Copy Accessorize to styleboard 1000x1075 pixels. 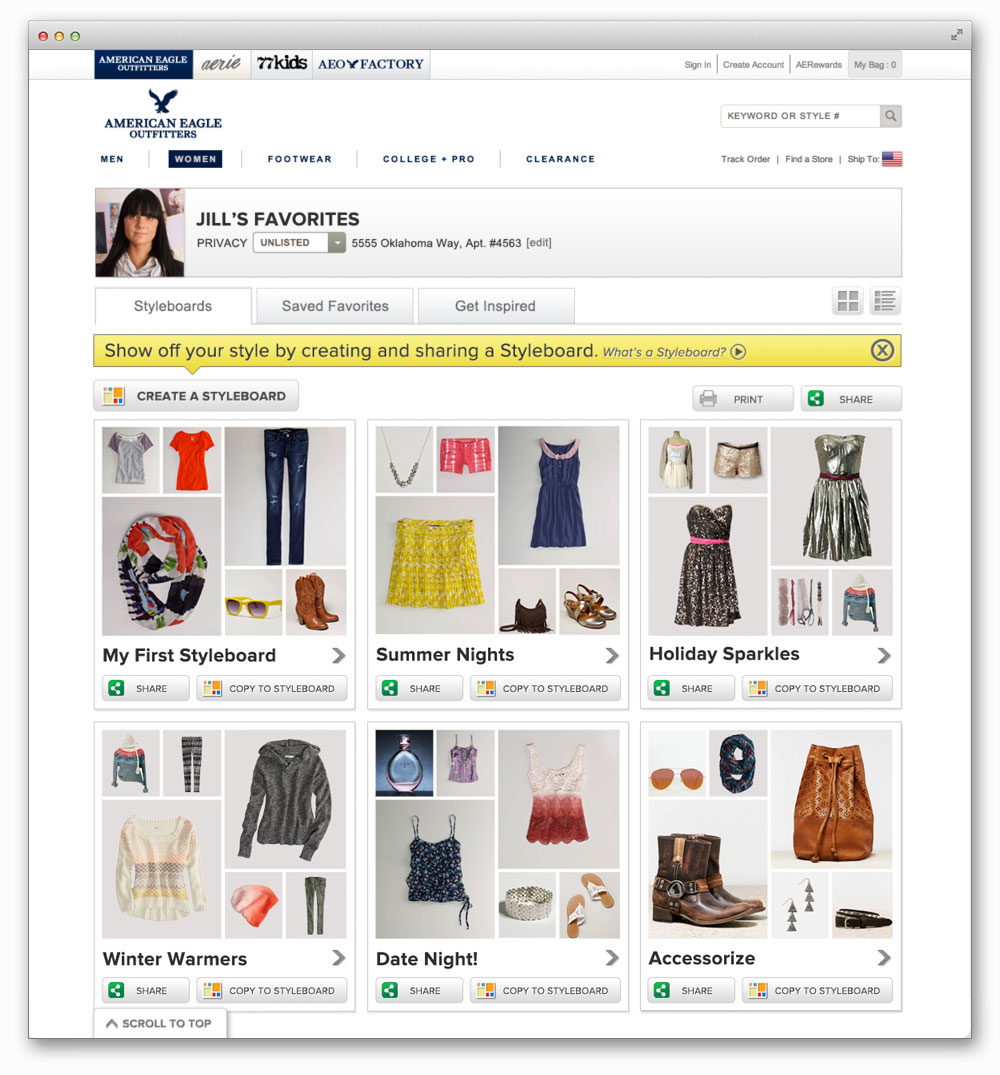[817, 991]
